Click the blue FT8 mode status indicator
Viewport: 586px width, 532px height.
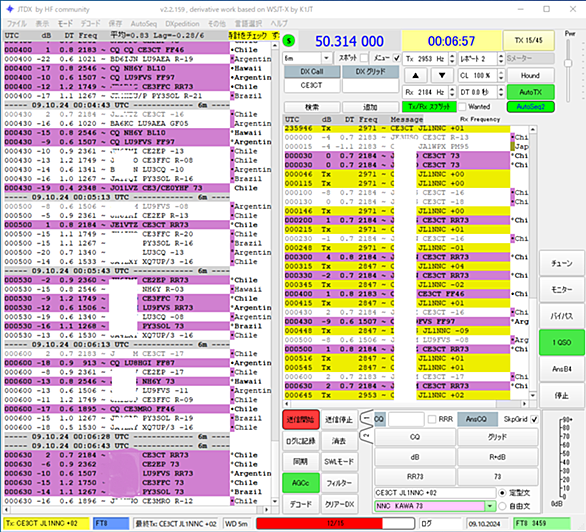(x=111, y=523)
